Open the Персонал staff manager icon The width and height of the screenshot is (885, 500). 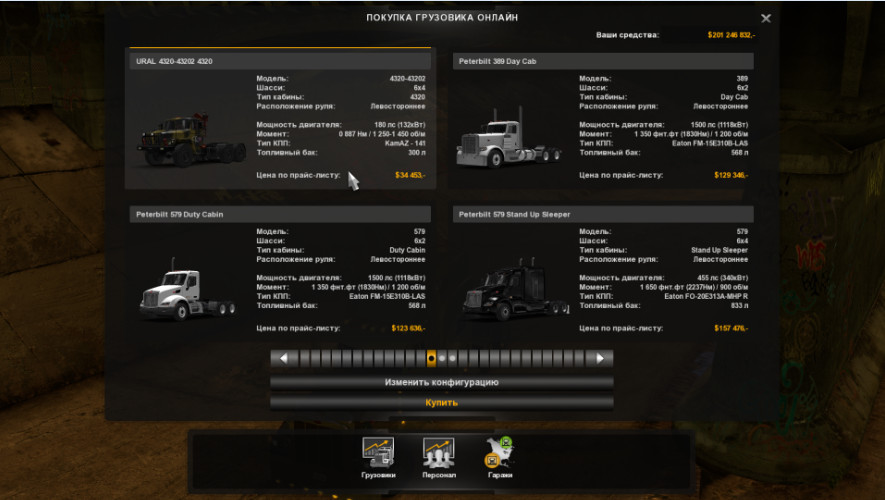pyautogui.click(x=438, y=453)
